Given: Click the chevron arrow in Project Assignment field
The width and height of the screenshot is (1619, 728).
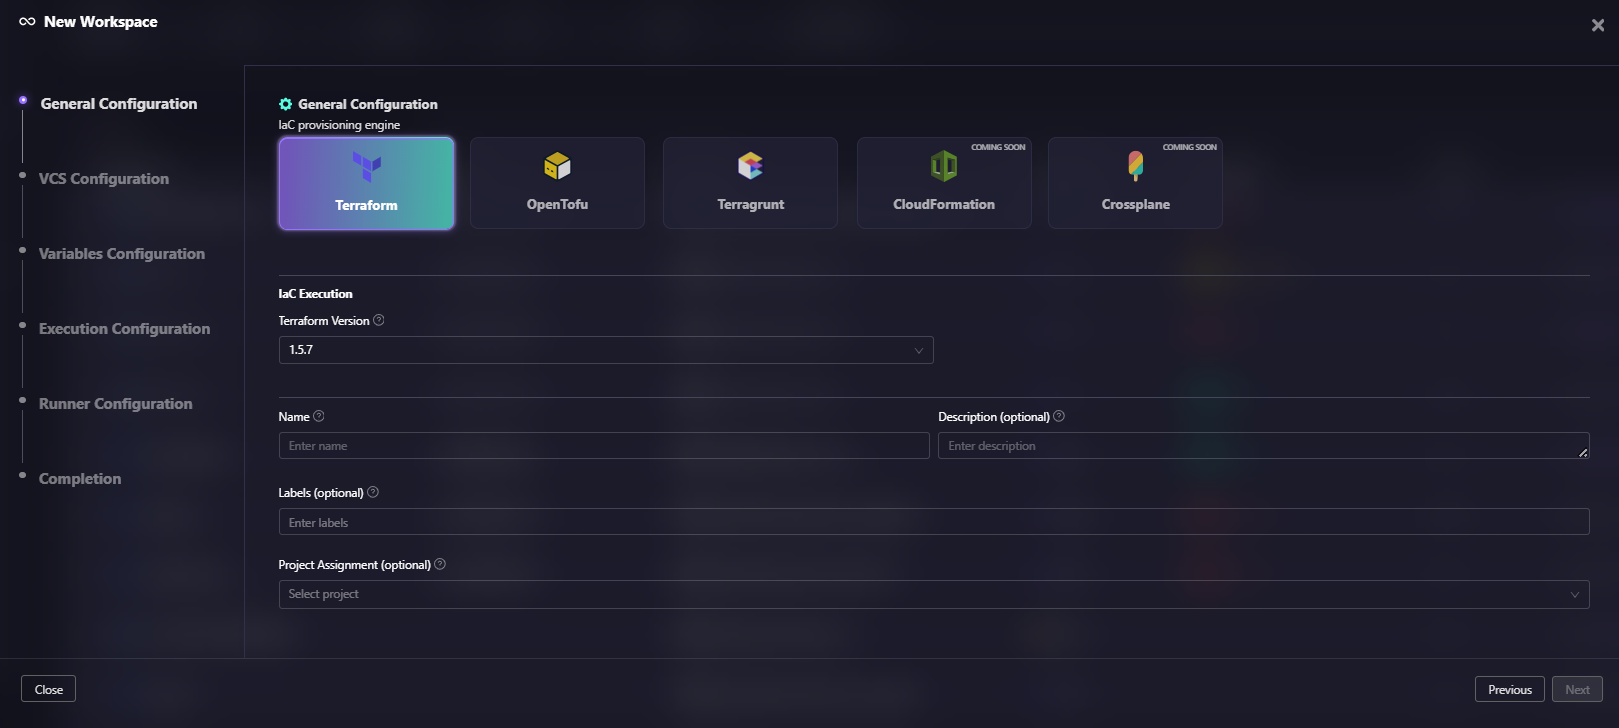Looking at the screenshot, I should pyautogui.click(x=1575, y=595).
